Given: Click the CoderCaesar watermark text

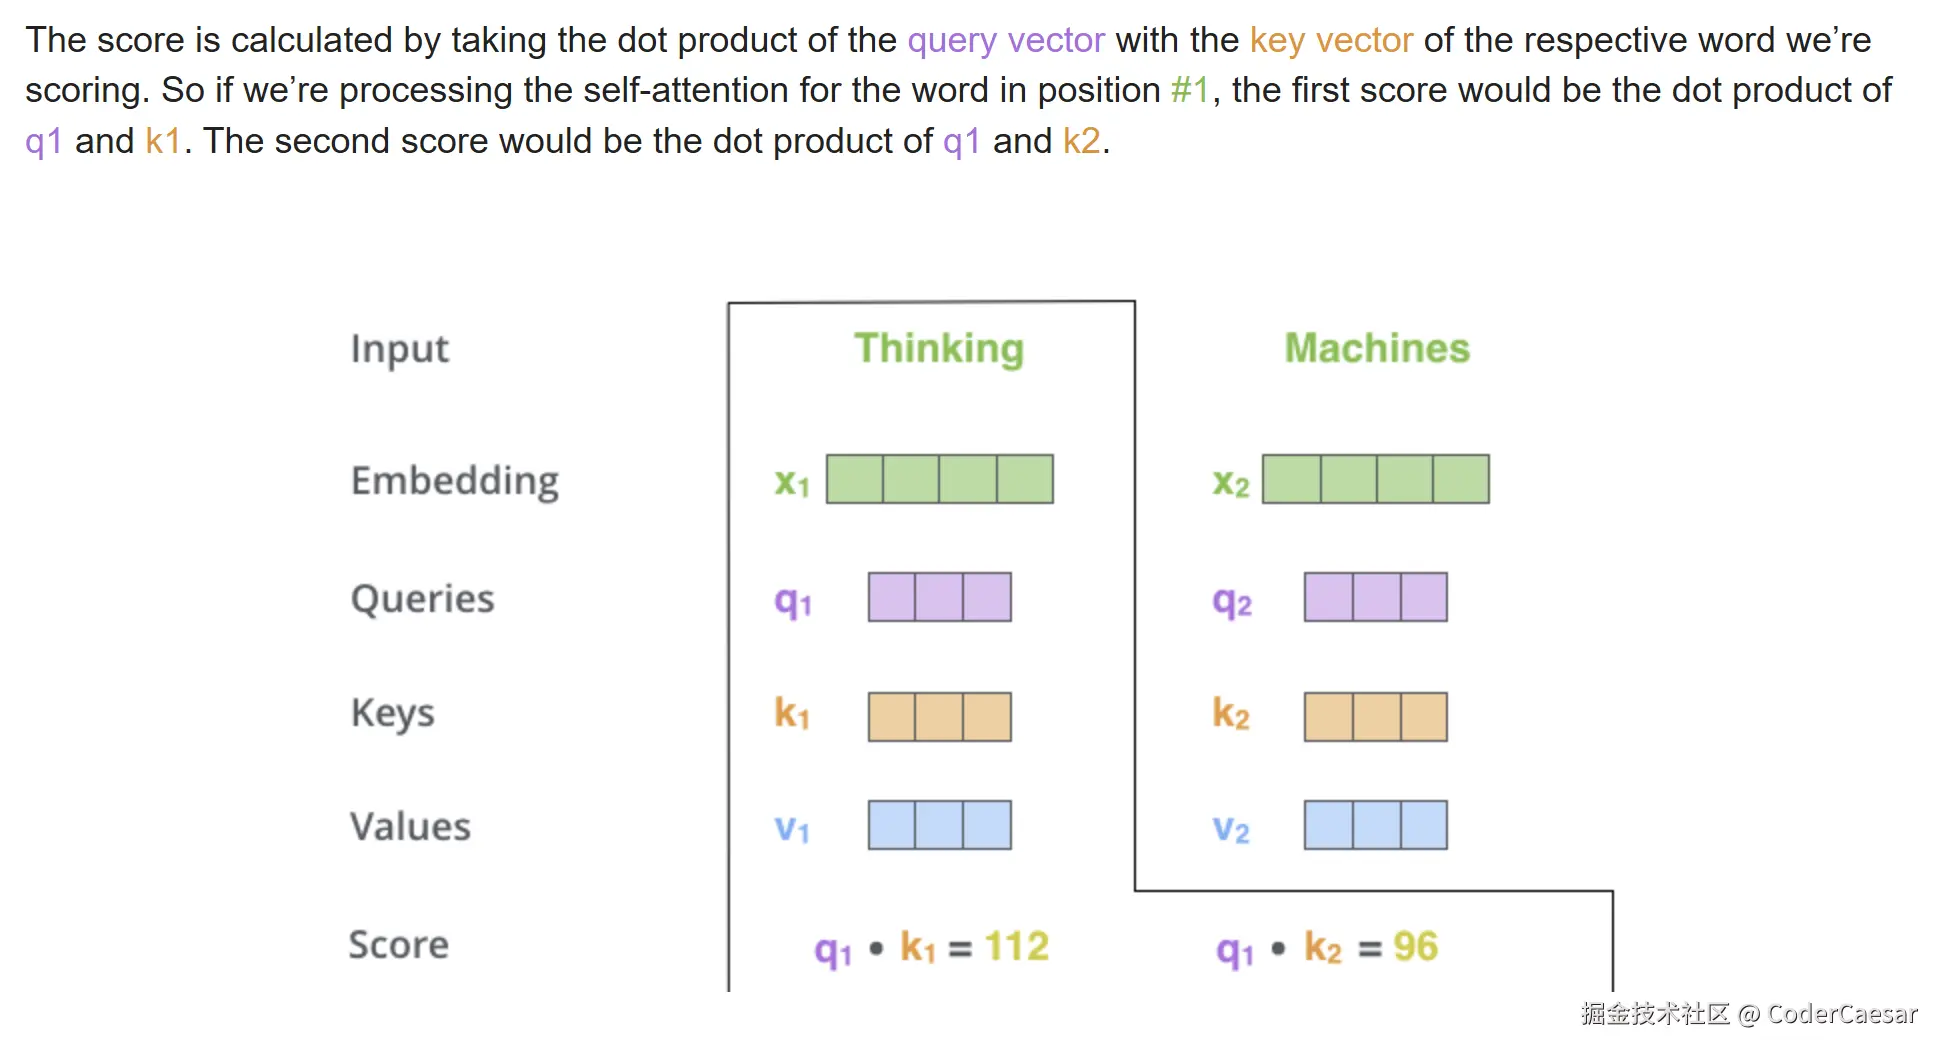Looking at the screenshot, I should click(1841, 1014).
